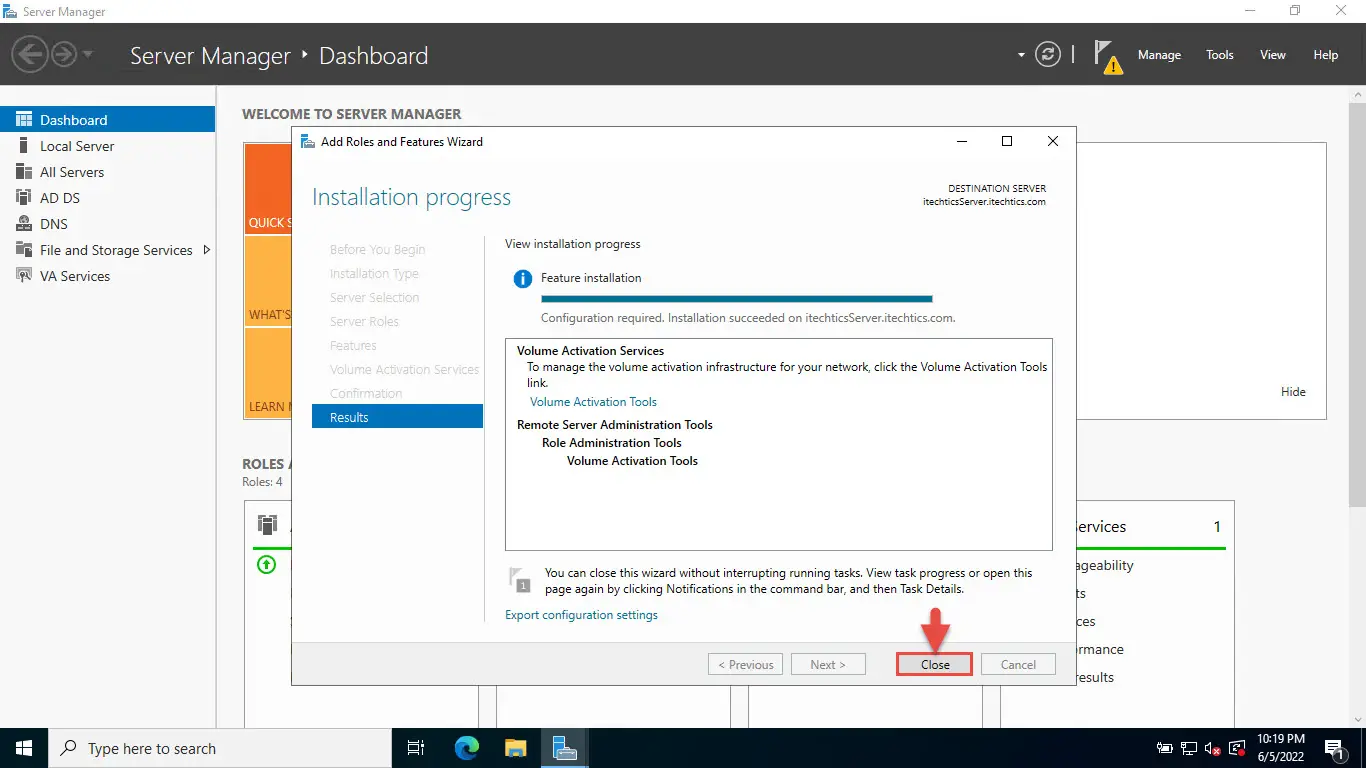Select DNS in the left pane
1366x768 pixels.
click(x=108, y=224)
